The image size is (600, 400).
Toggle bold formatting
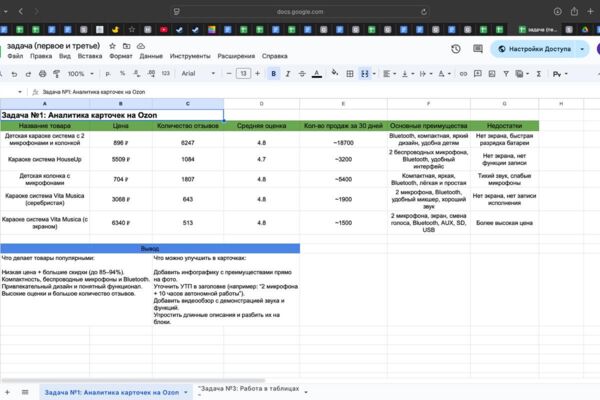coord(274,73)
